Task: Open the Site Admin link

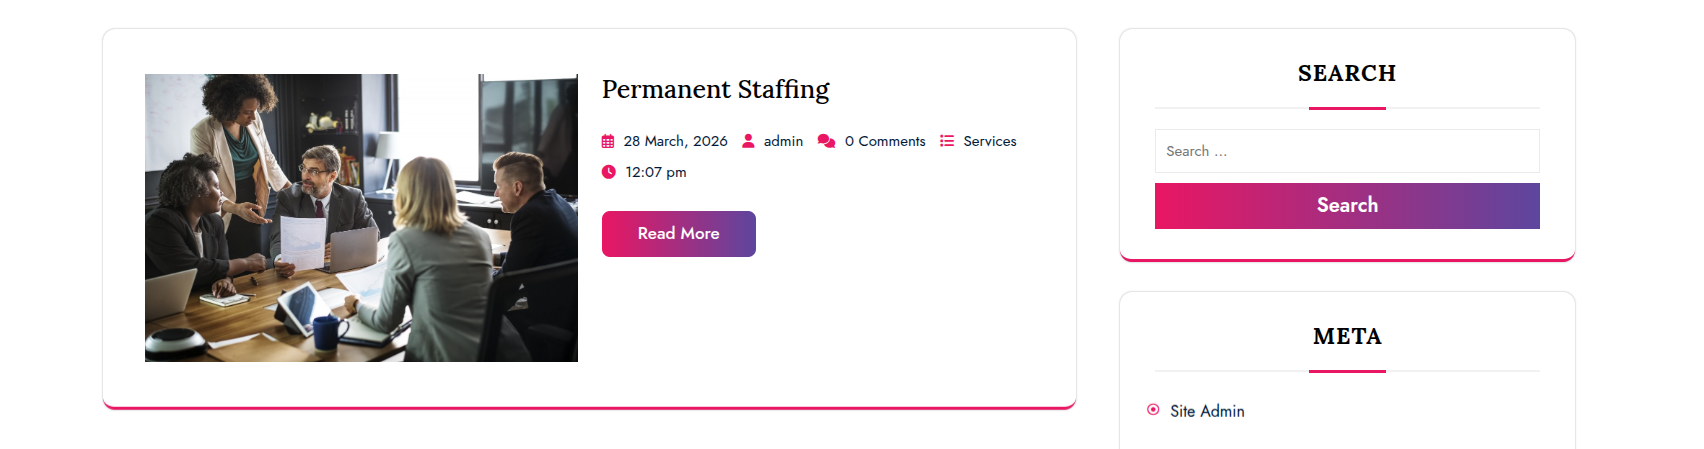Action: click(x=1207, y=411)
